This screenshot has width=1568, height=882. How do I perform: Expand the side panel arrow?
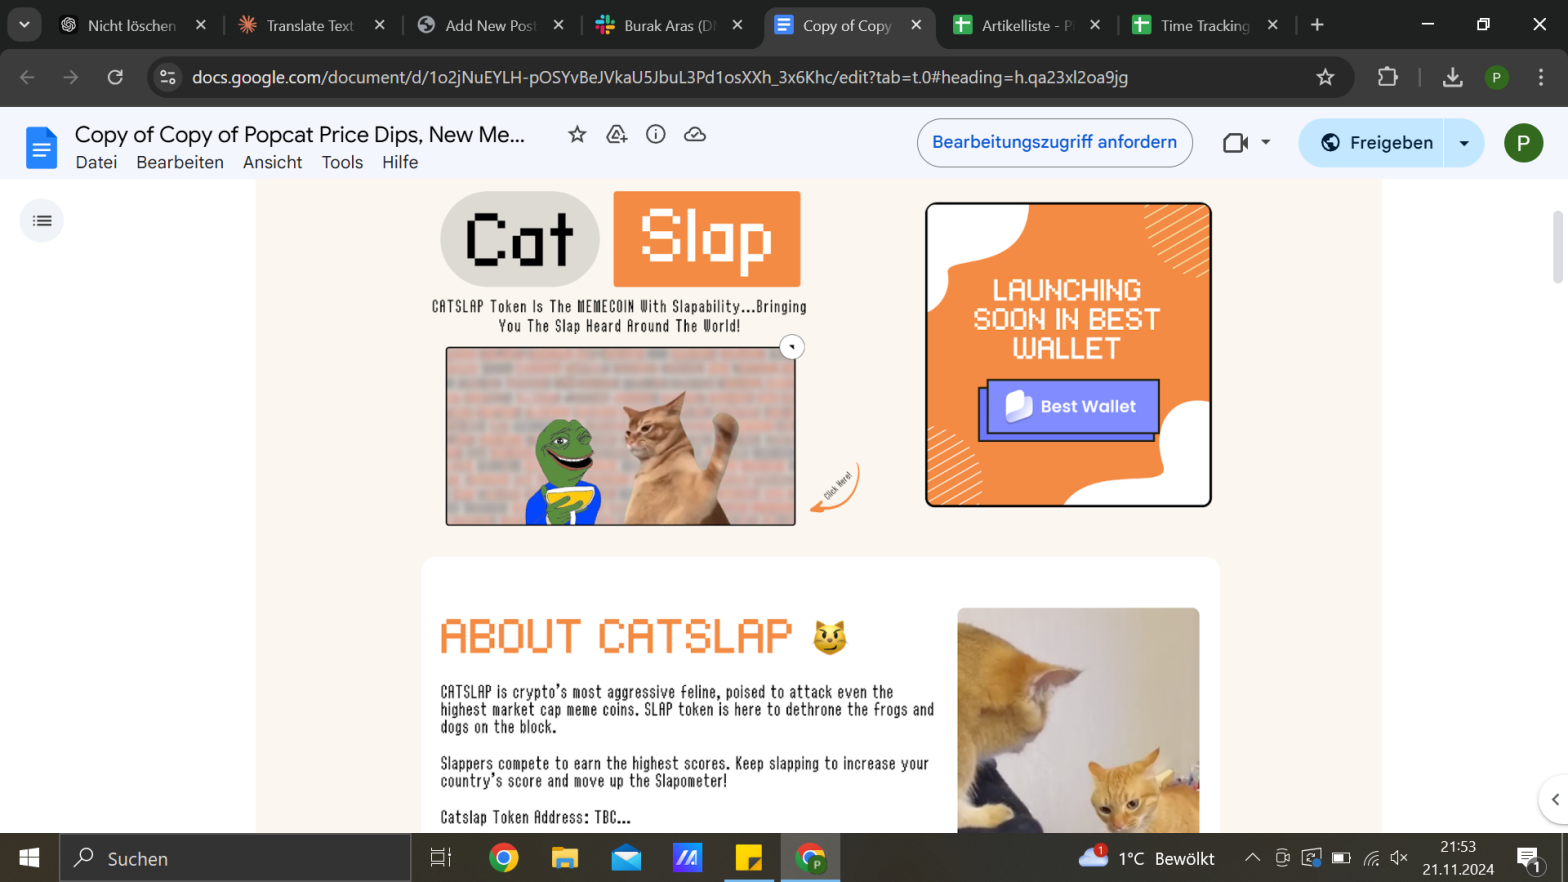point(1554,799)
